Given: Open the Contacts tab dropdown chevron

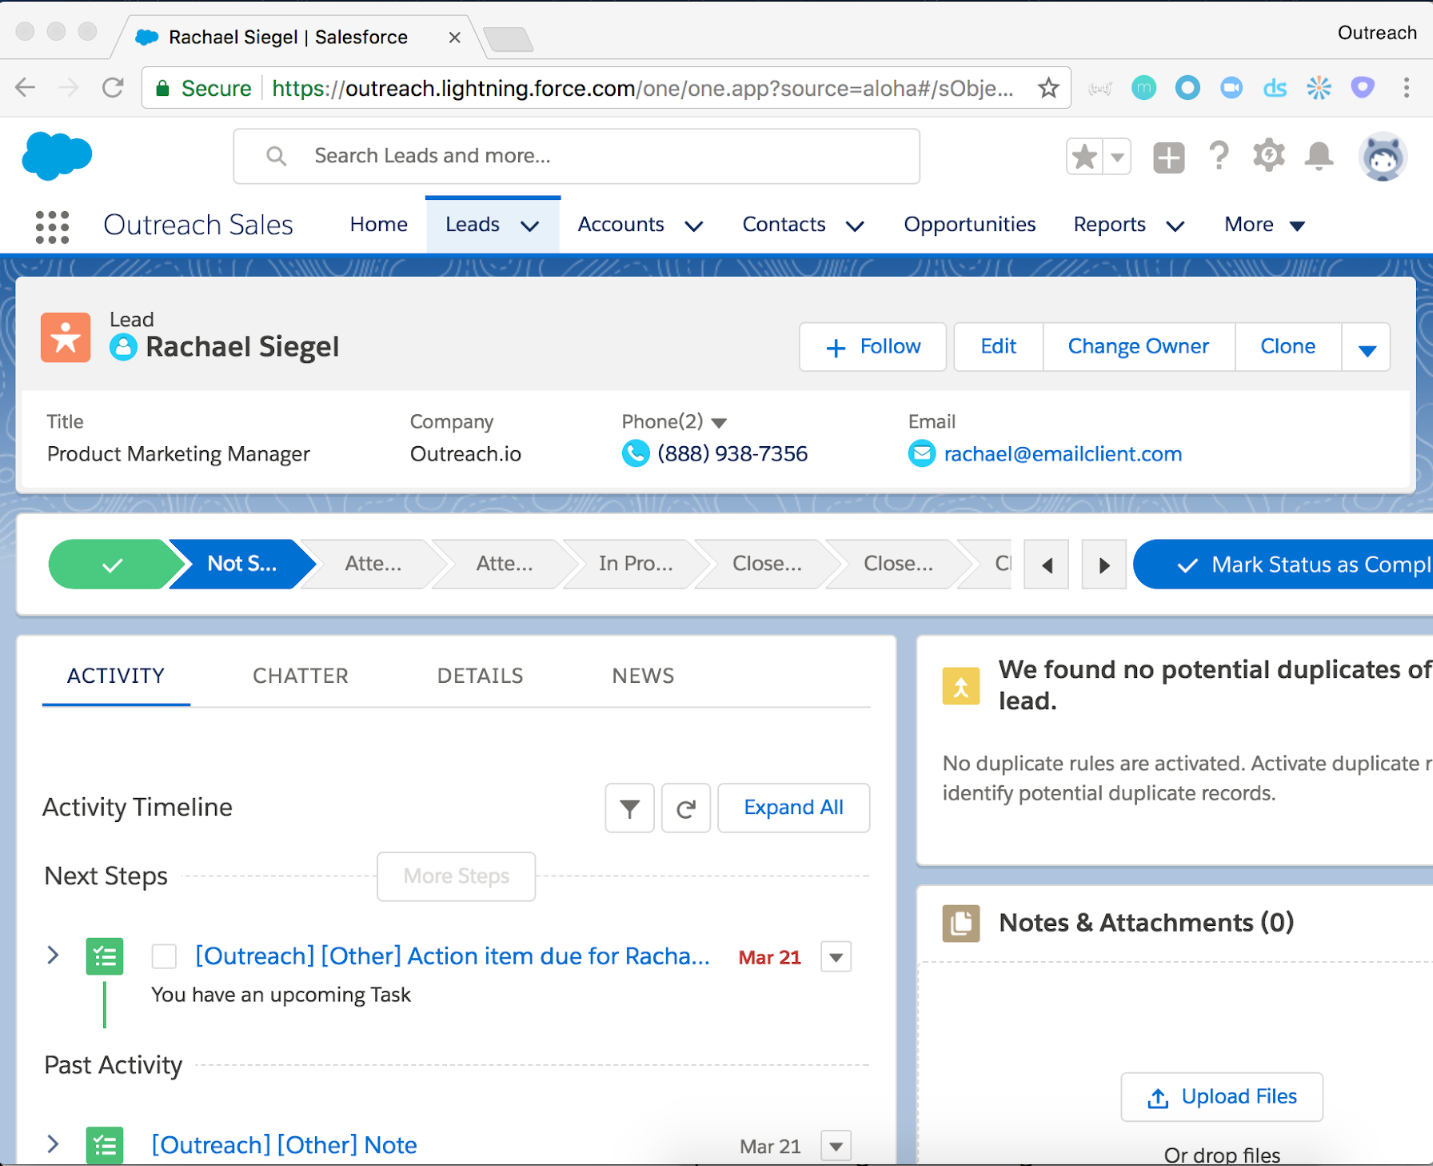Looking at the screenshot, I should (855, 226).
